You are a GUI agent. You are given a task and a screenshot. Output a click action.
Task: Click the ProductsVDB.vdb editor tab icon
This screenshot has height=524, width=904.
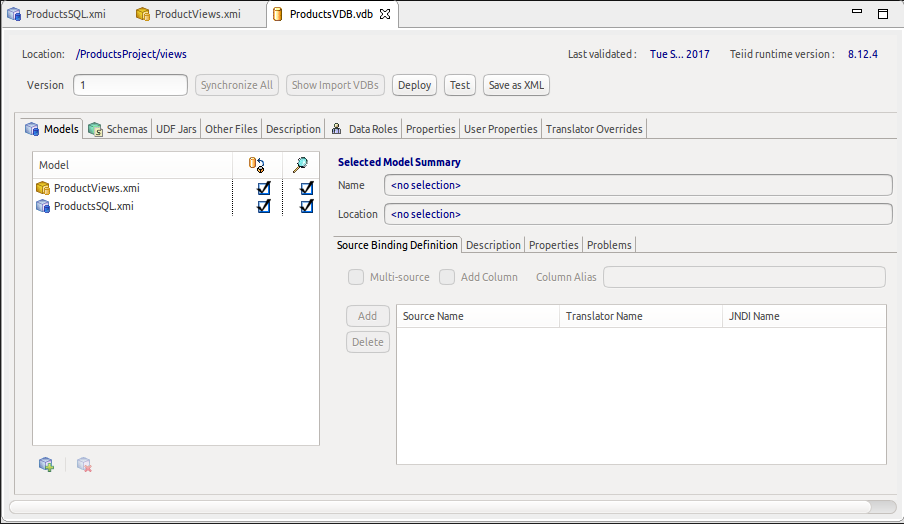coord(277,14)
